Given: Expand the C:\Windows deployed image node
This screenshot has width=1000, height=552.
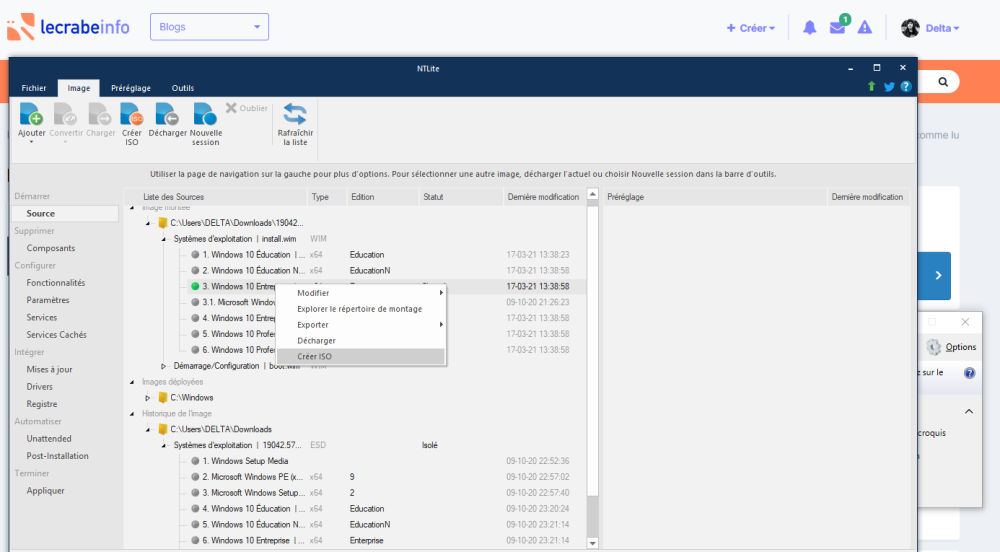Looking at the screenshot, I should coord(148,398).
